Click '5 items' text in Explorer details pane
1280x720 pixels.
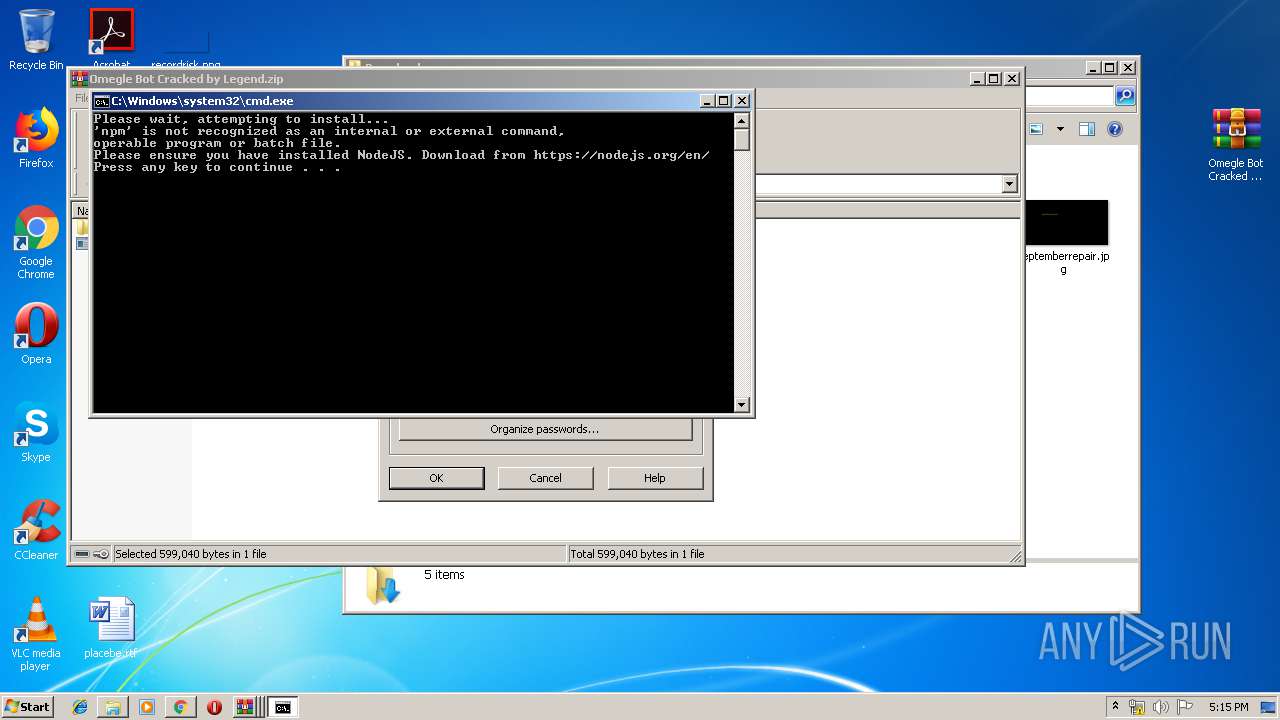point(444,575)
